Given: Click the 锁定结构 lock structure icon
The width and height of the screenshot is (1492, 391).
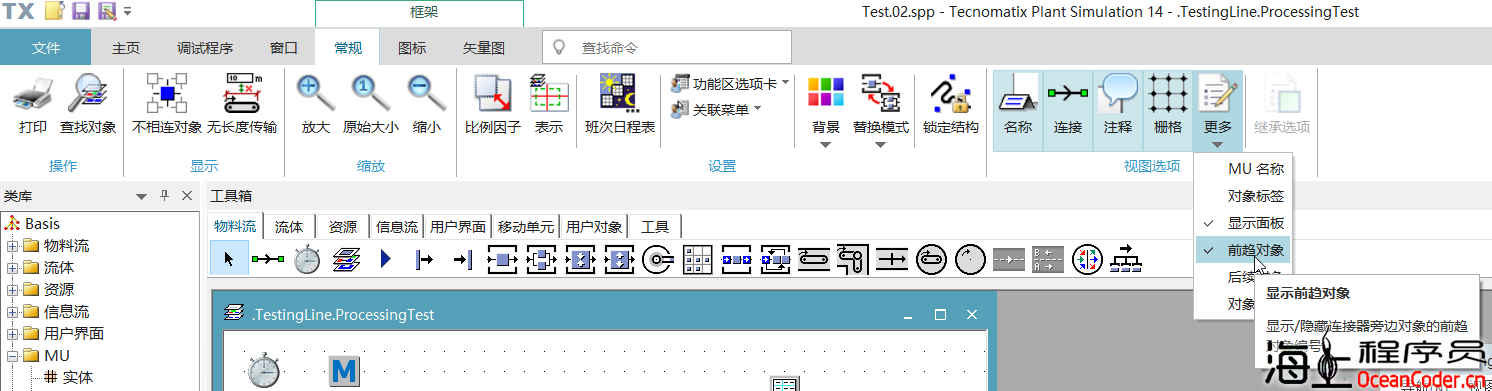Looking at the screenshot, I should pos(950,95).
